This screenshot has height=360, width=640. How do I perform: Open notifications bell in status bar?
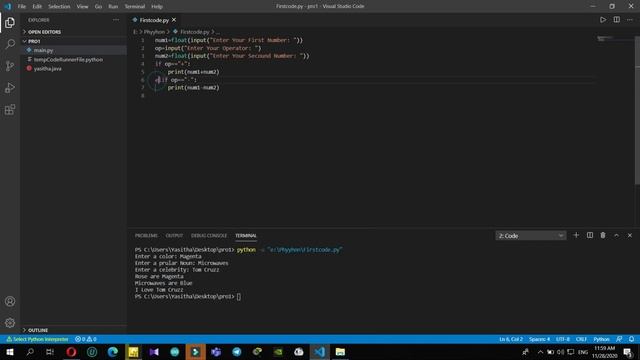(631, 339)
